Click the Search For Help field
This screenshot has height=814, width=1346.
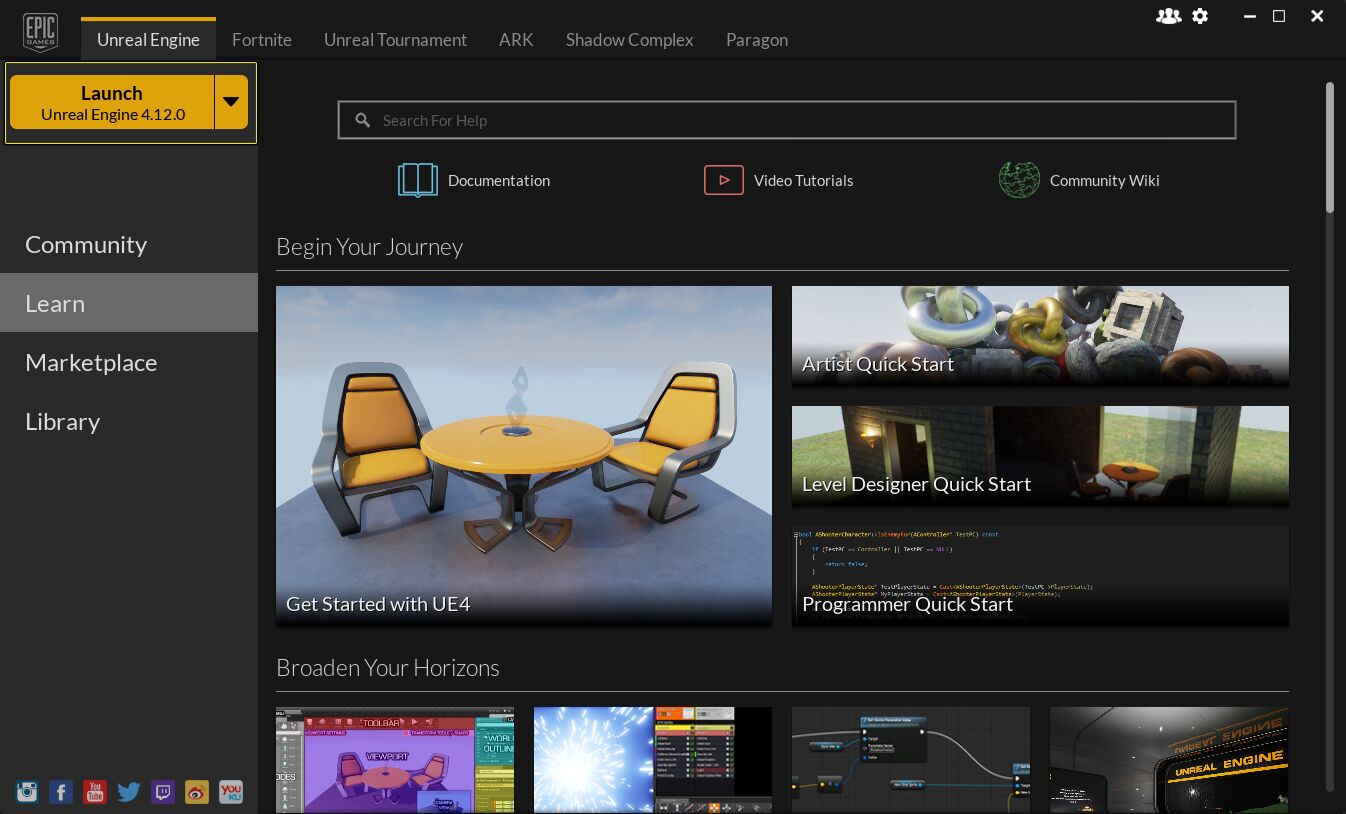787,119
